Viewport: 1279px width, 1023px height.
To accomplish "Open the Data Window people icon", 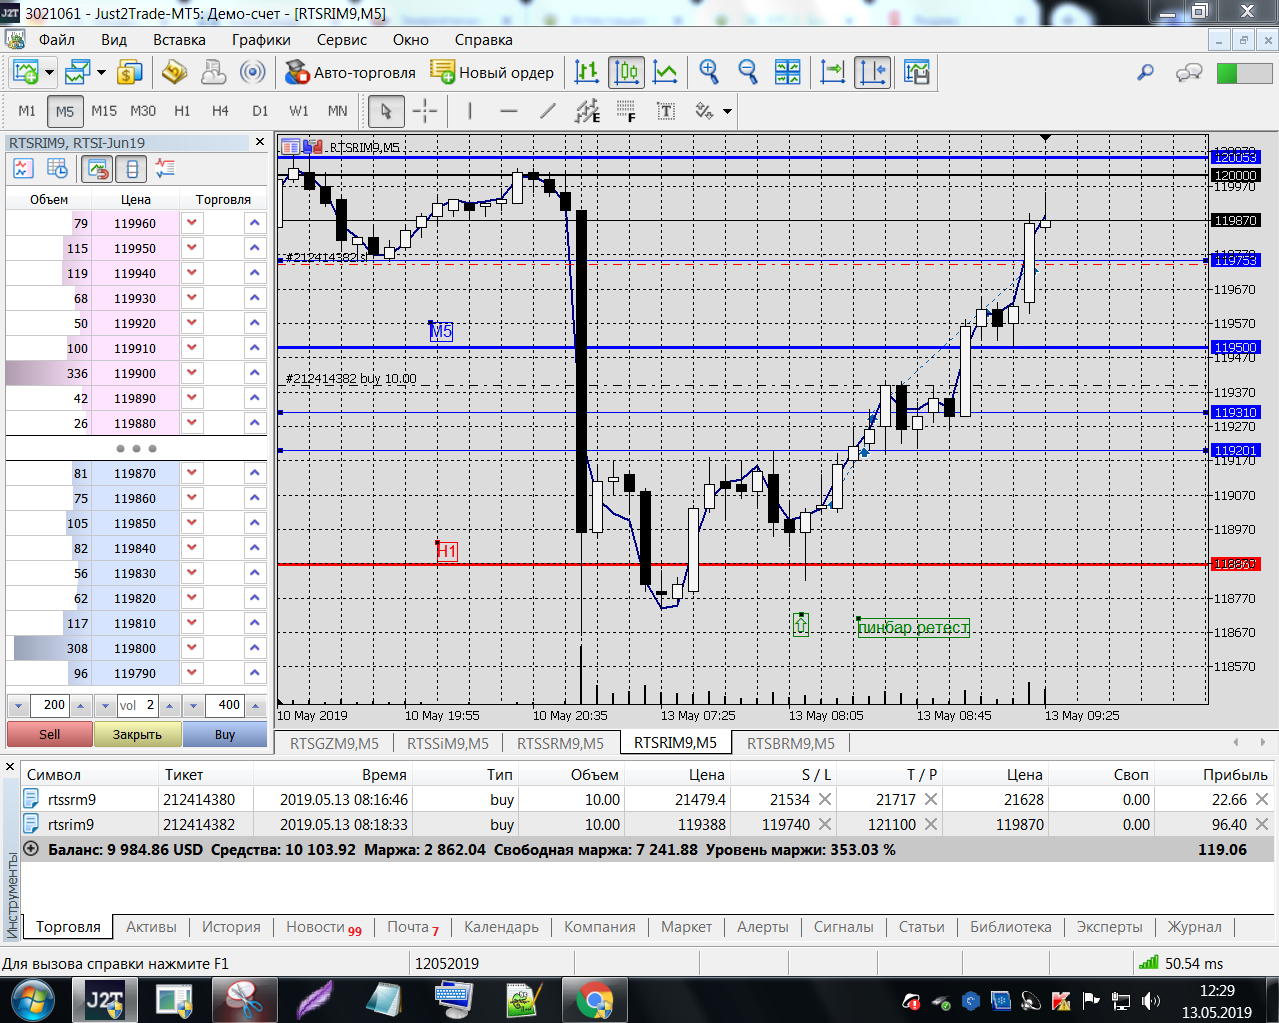I will tap(214, 72).
